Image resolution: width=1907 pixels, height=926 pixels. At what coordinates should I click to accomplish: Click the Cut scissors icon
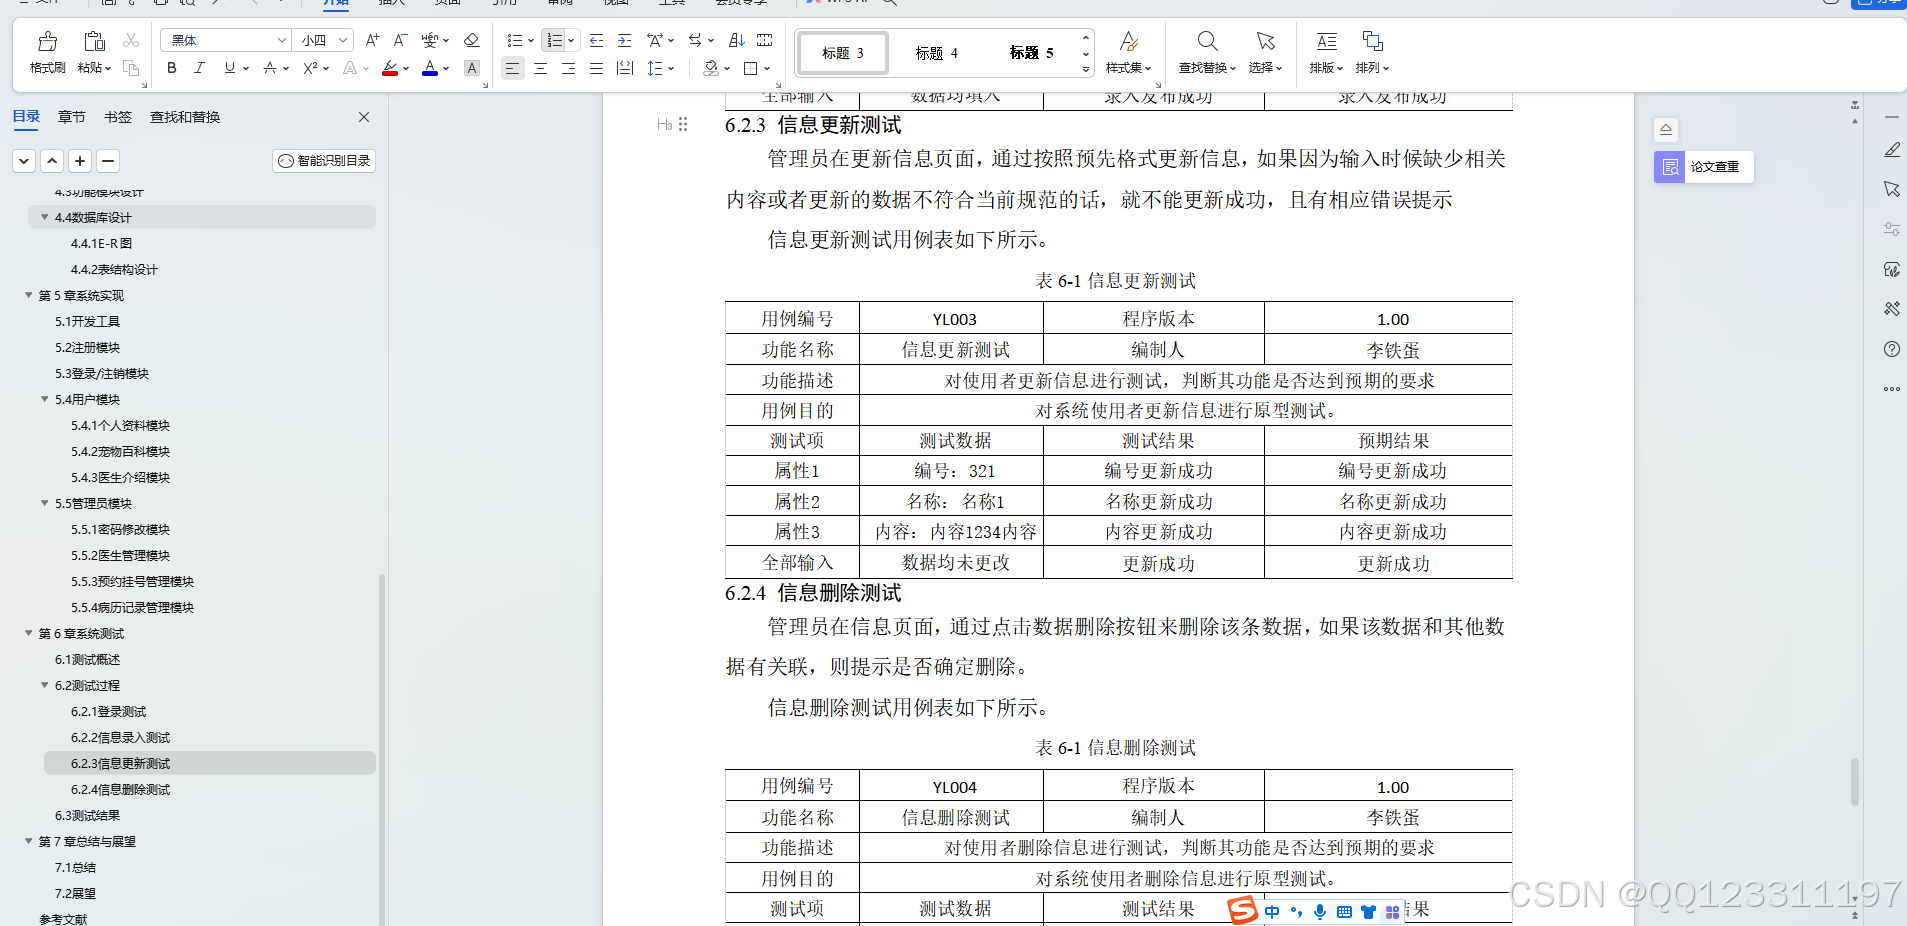click(x=131, y=40)
